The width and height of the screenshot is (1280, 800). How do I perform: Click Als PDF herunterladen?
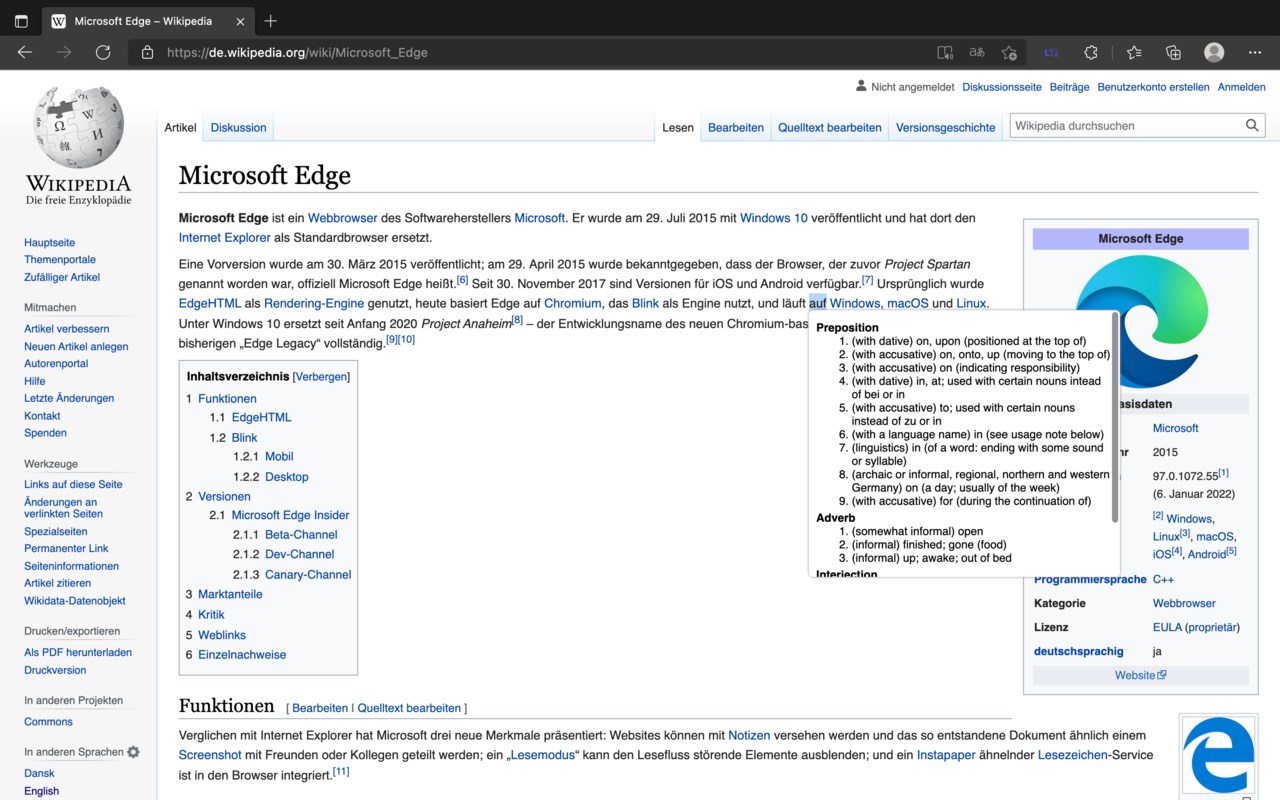point(78,652)
